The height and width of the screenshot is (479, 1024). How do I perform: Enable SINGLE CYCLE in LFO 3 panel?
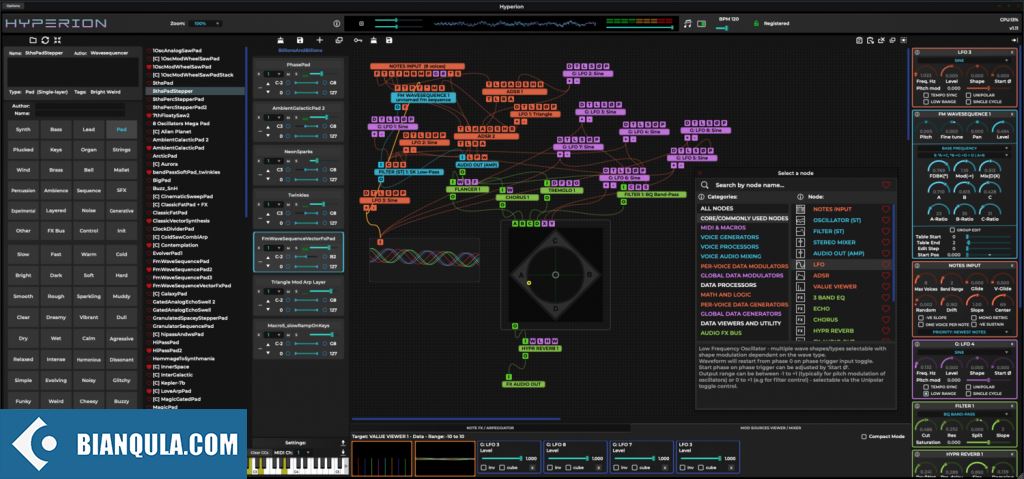(967, 102)
